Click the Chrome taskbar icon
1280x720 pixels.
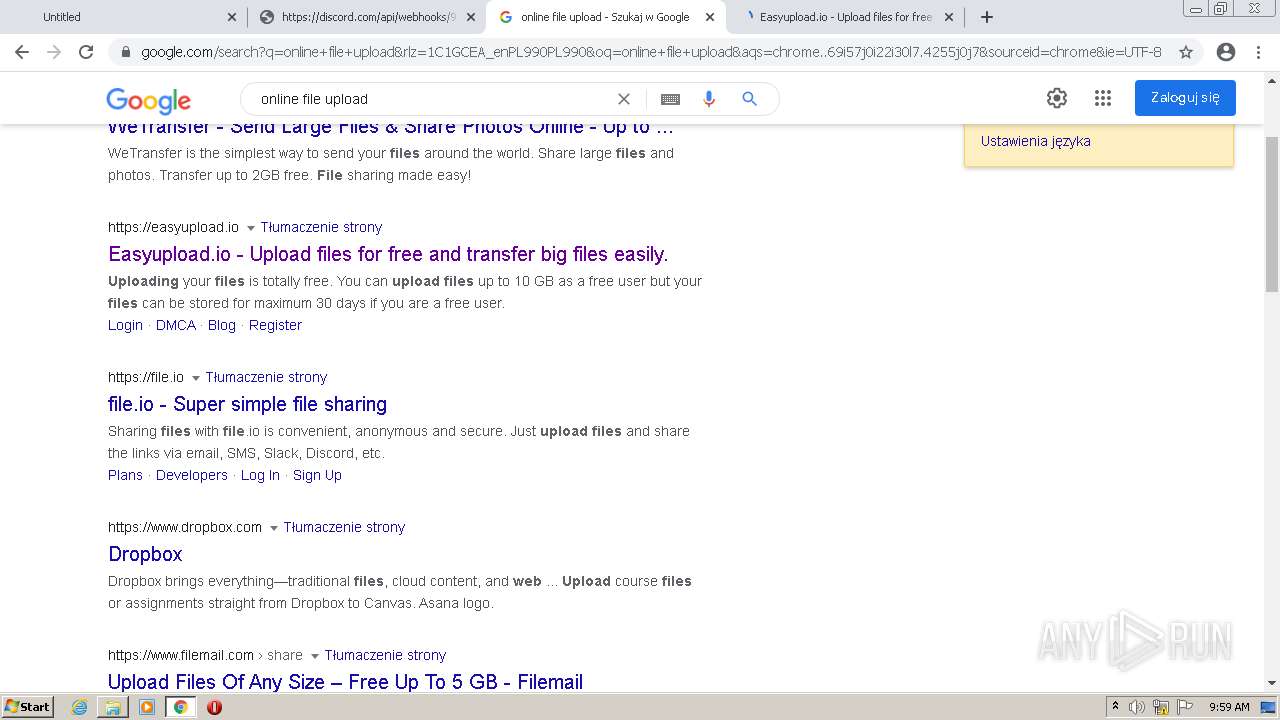point(181,707)
